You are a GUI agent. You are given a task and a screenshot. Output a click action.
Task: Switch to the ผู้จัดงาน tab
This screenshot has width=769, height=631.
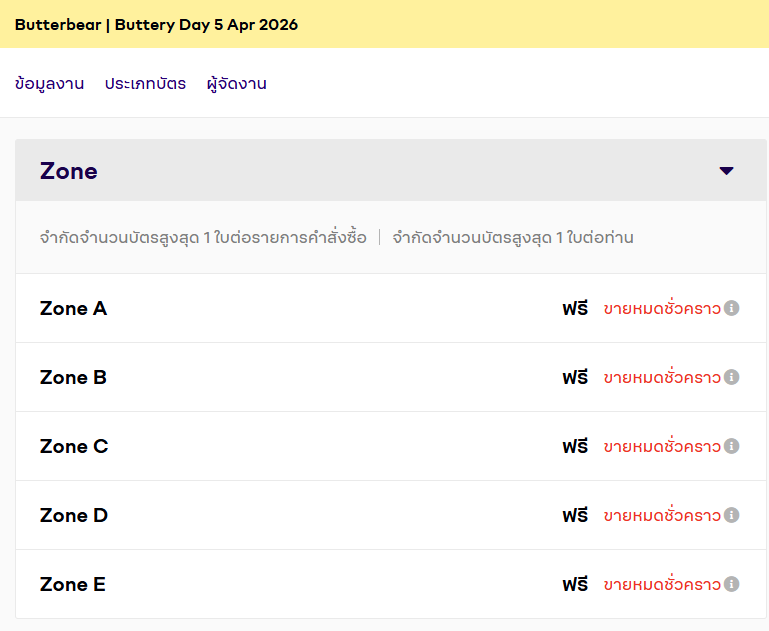click(x=236, y=84)
